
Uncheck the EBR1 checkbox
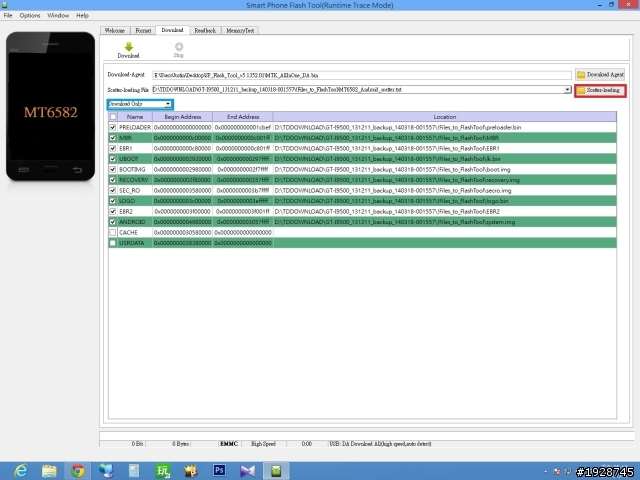point(113,149)
